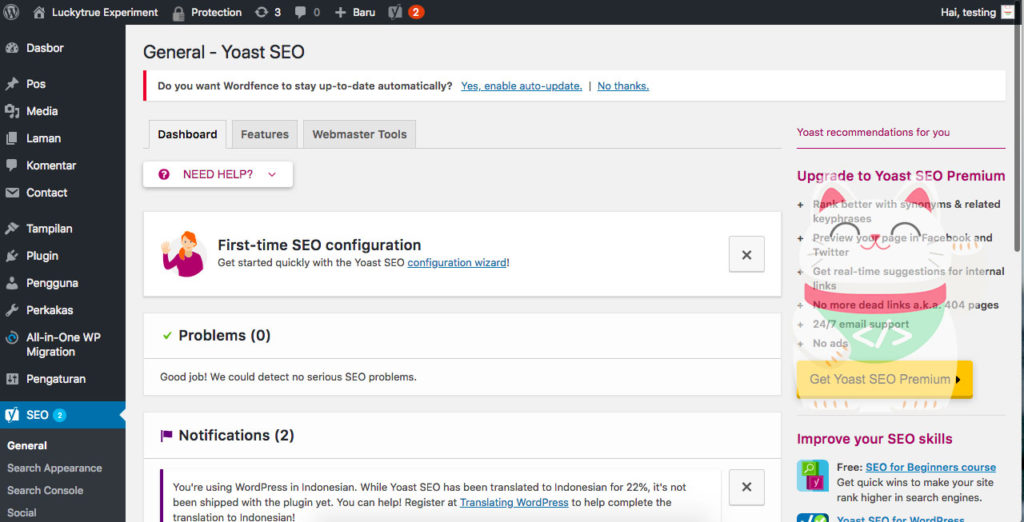Open comments bubble icon showing 0
This screenshot has height=522, width=1024.
coord(307,12)
